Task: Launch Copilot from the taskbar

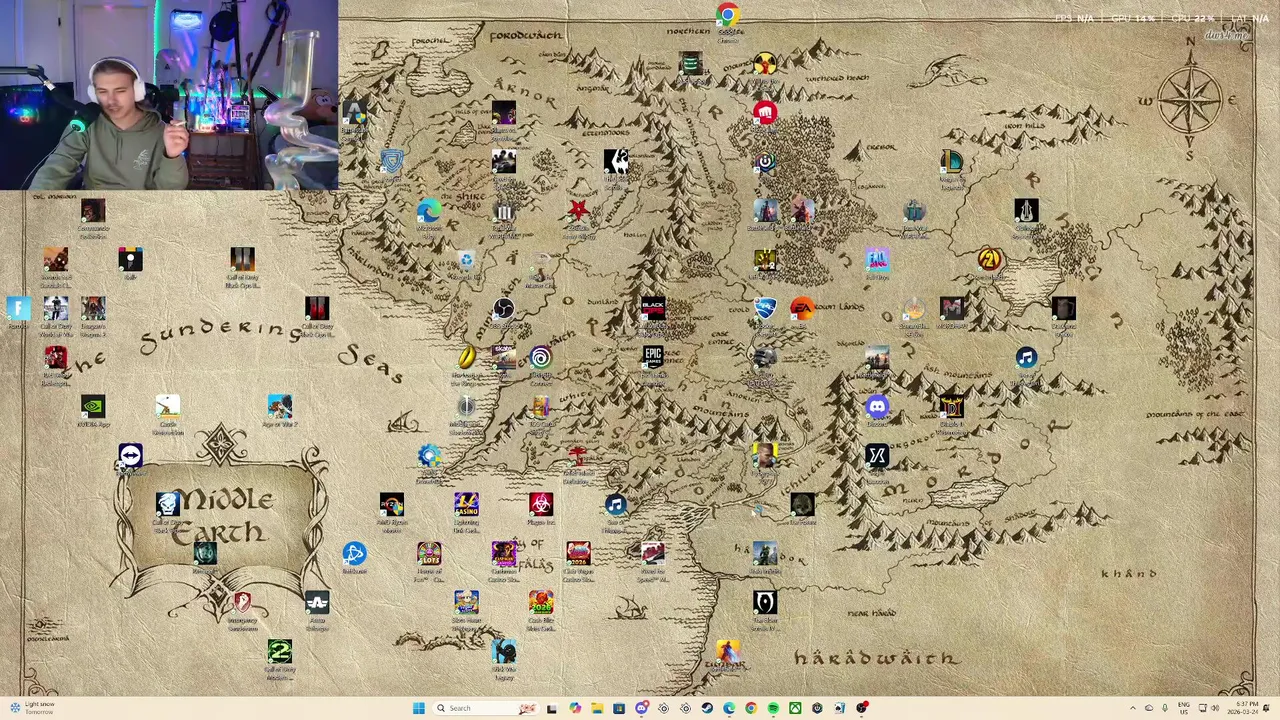Action: 575,708
